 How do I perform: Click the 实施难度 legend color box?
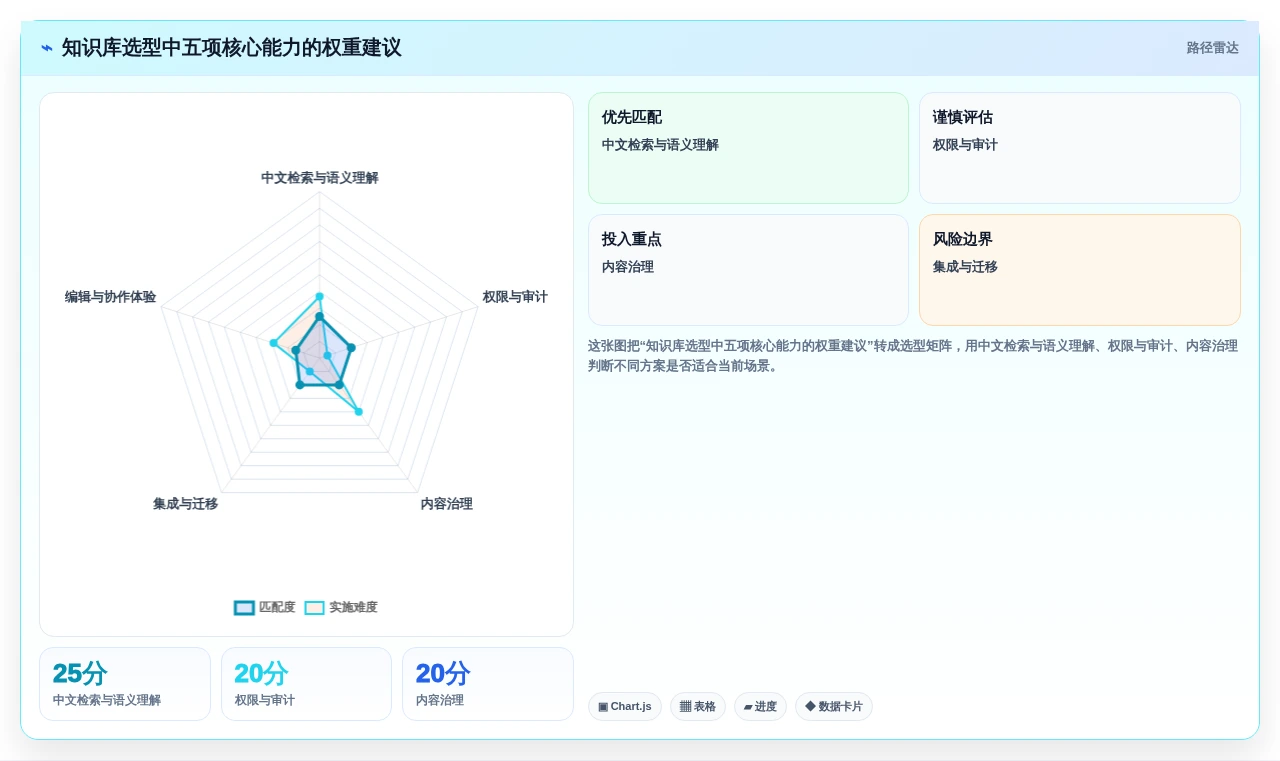tap(315, 607)
